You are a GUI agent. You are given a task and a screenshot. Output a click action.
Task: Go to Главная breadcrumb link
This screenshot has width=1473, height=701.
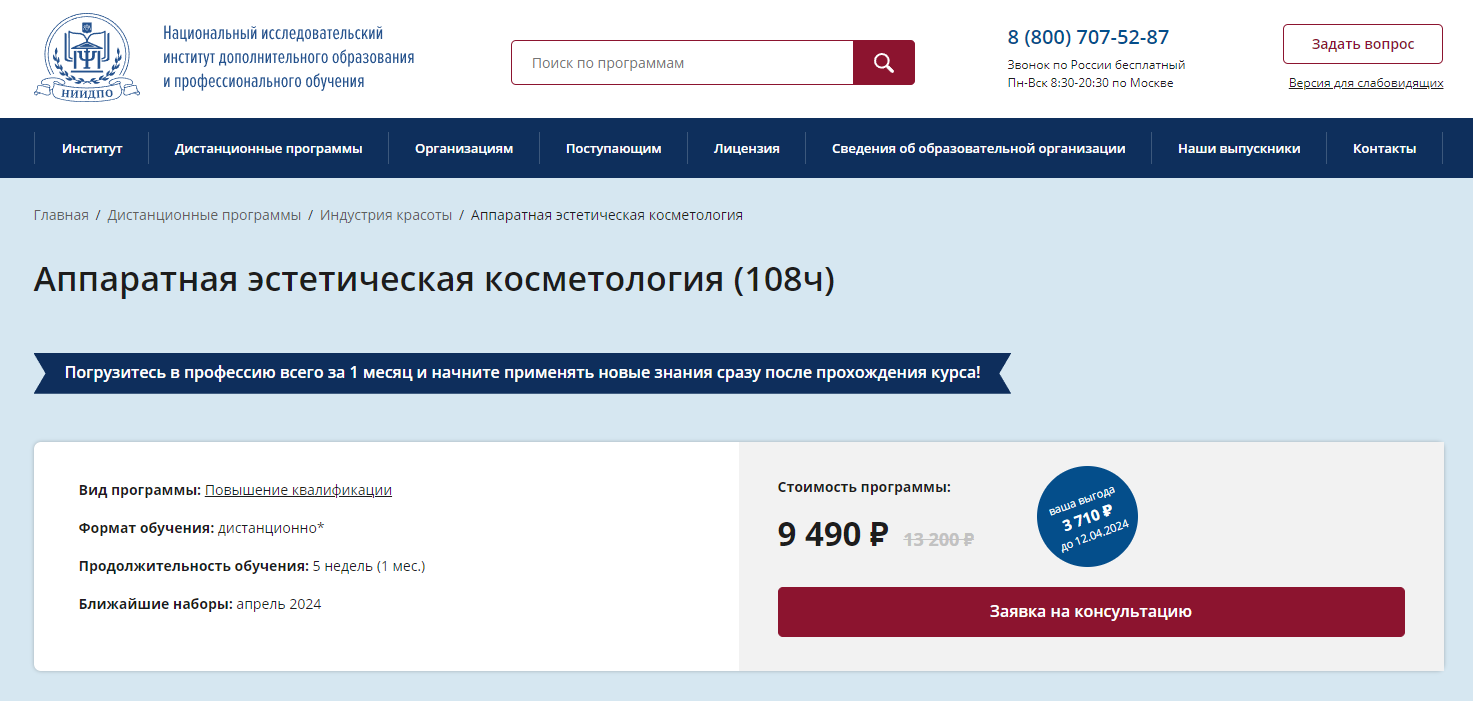click(x=61, y=215)
